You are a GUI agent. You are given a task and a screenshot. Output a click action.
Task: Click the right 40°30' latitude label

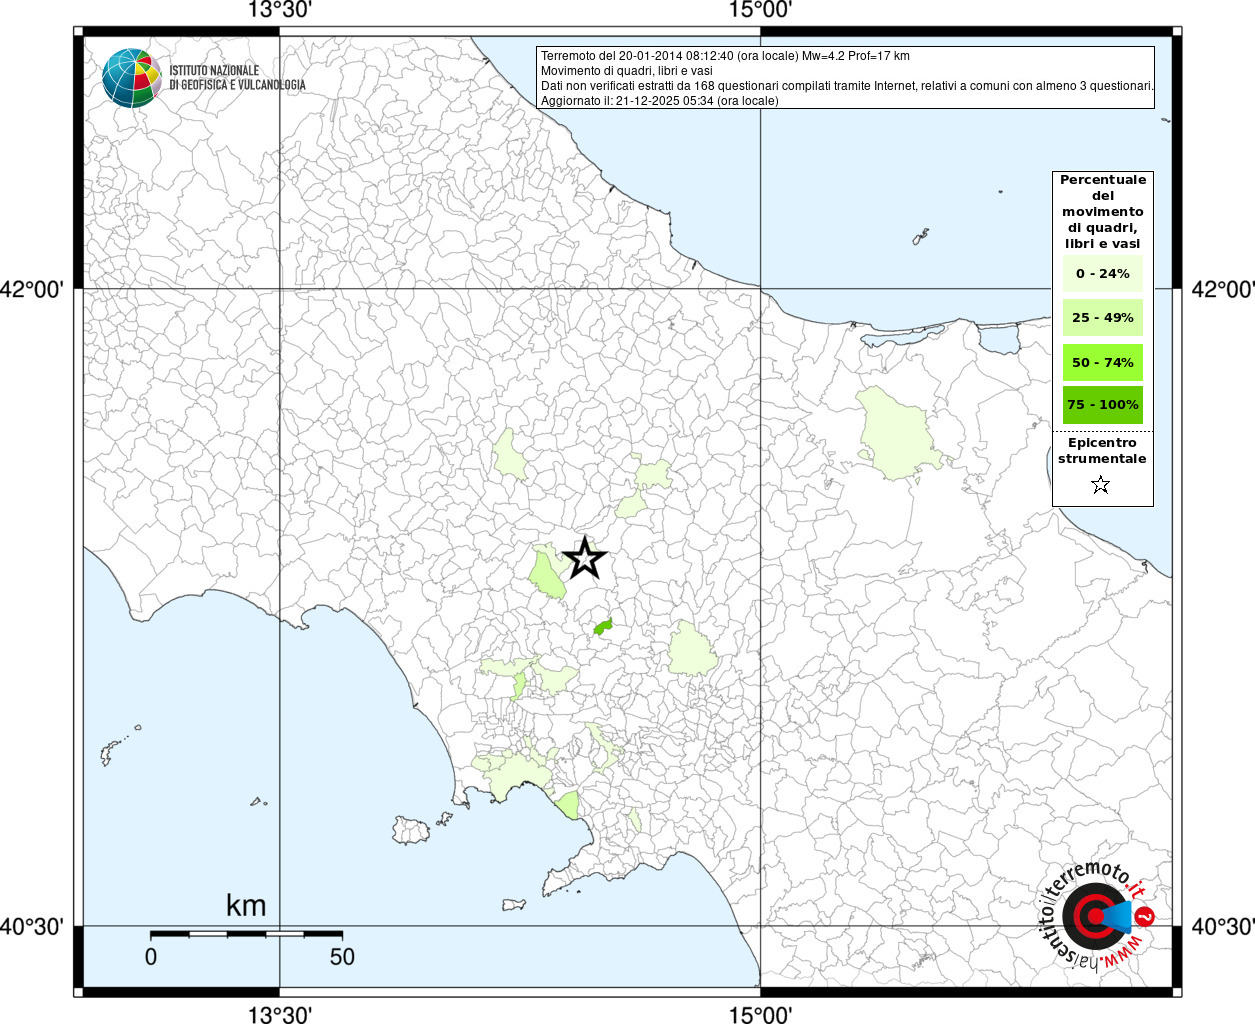pyautogui.click(x=1222, y=927)
